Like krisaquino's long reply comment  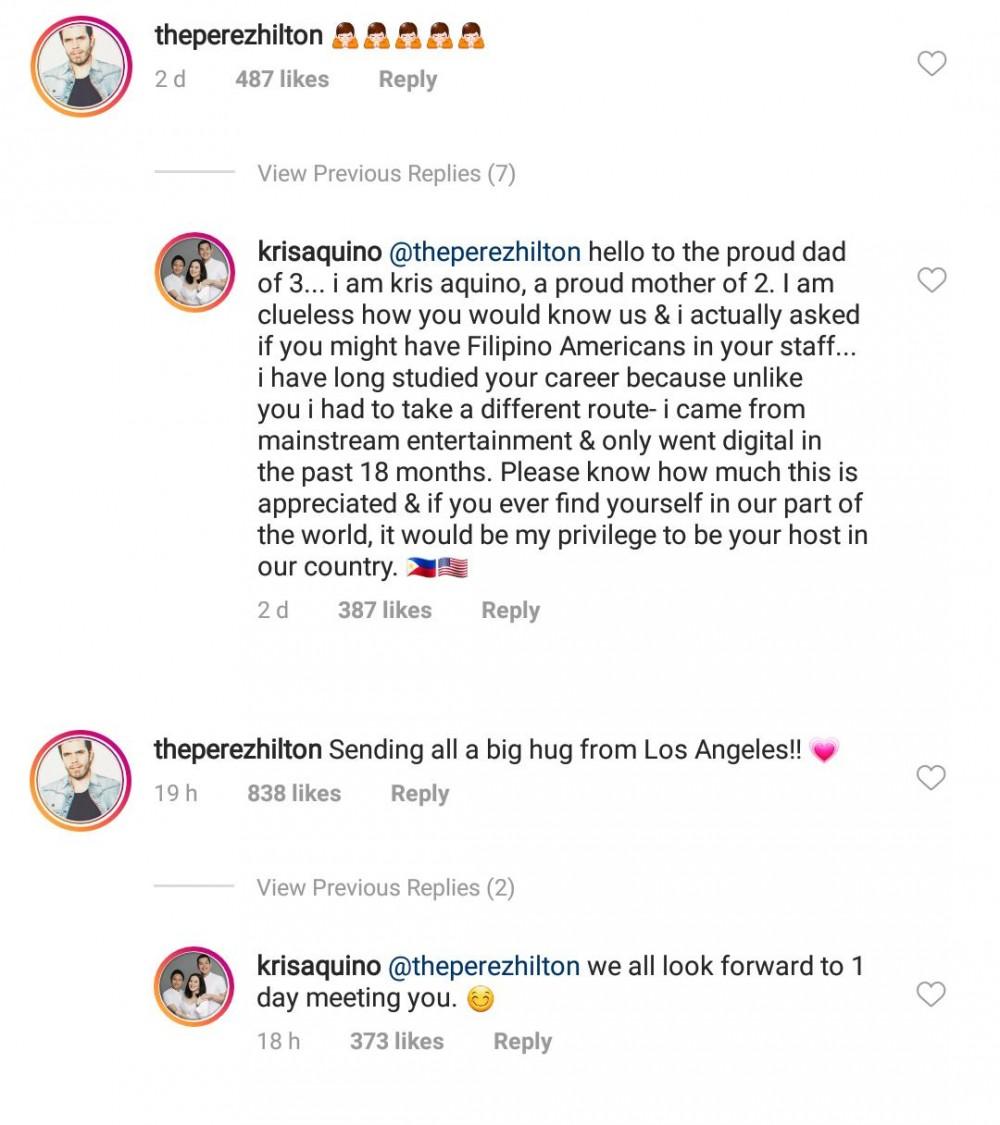(931, 281)
